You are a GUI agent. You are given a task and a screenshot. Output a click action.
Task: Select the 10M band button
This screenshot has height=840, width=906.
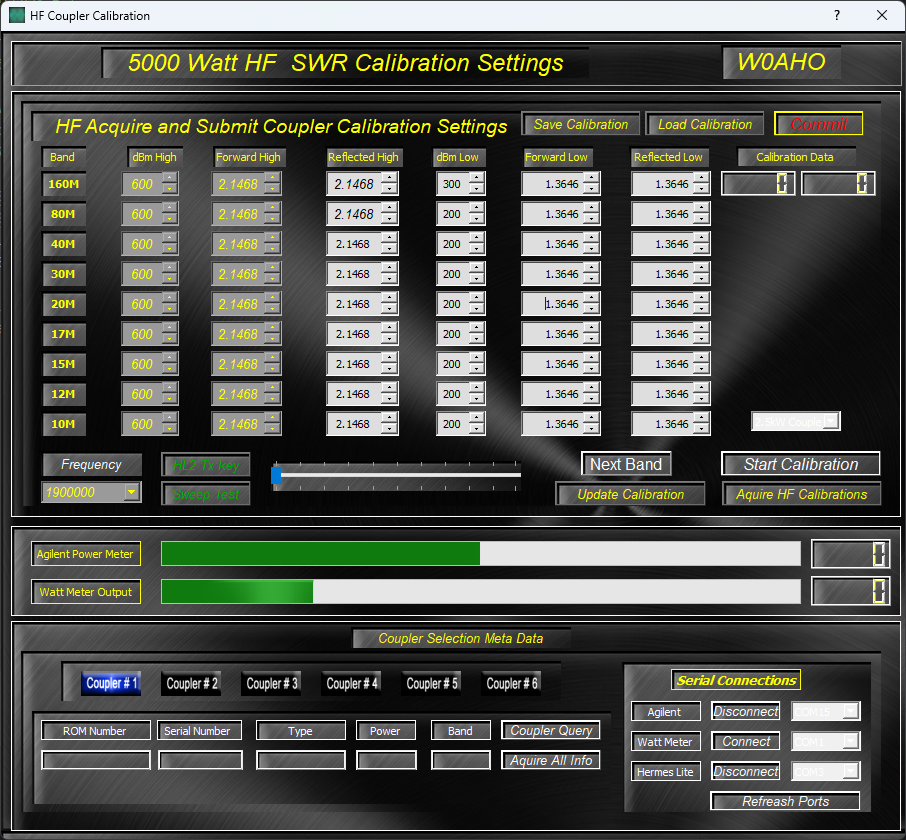[64, 424]
